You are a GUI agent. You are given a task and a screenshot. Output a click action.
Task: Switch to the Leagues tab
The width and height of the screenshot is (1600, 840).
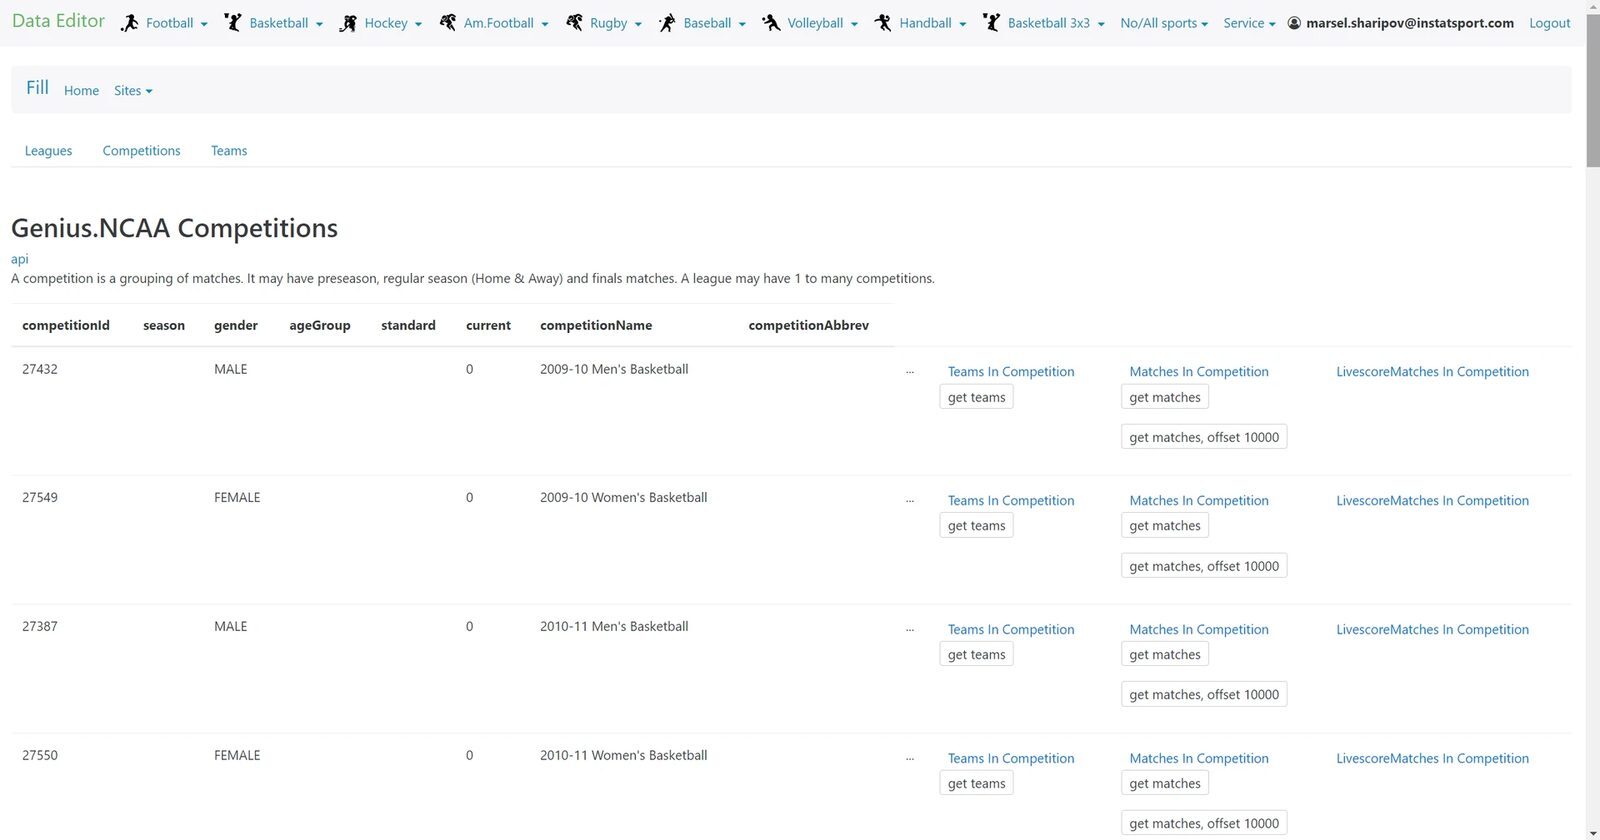(48, 151)
